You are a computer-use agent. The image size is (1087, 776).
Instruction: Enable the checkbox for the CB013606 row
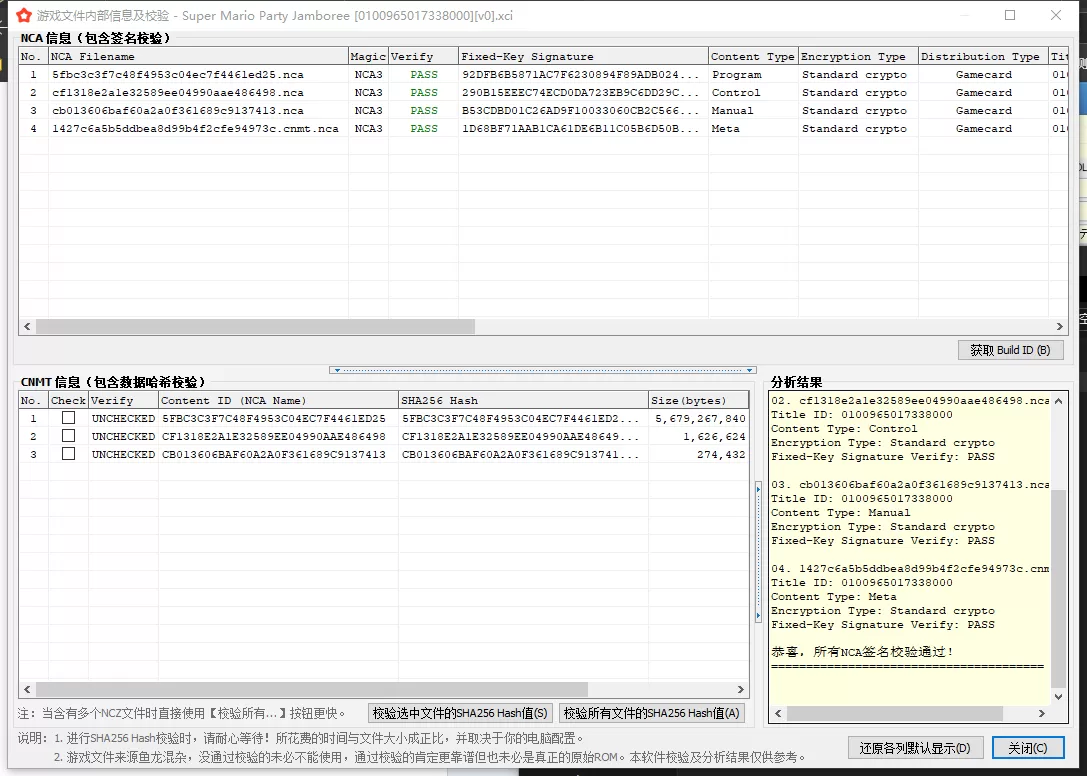tap(68, 454)
